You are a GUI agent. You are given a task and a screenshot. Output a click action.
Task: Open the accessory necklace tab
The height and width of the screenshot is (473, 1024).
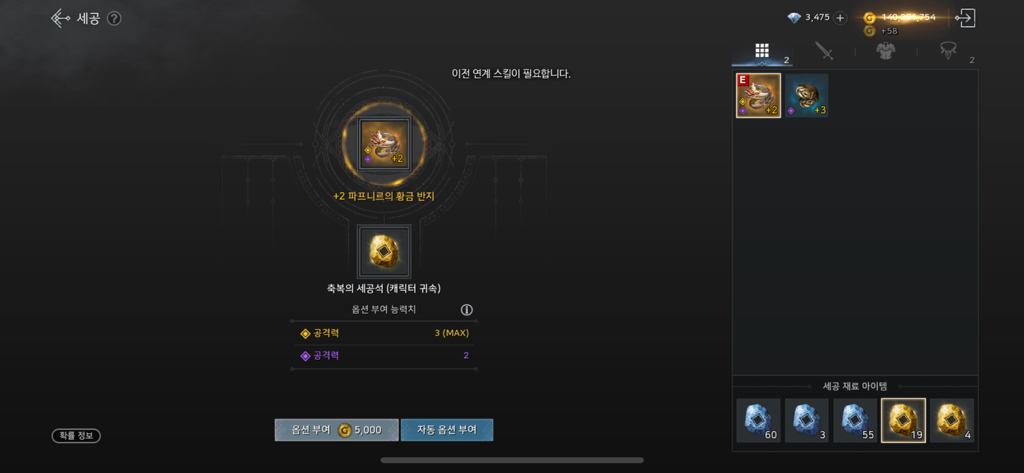(x=948, y=50)
